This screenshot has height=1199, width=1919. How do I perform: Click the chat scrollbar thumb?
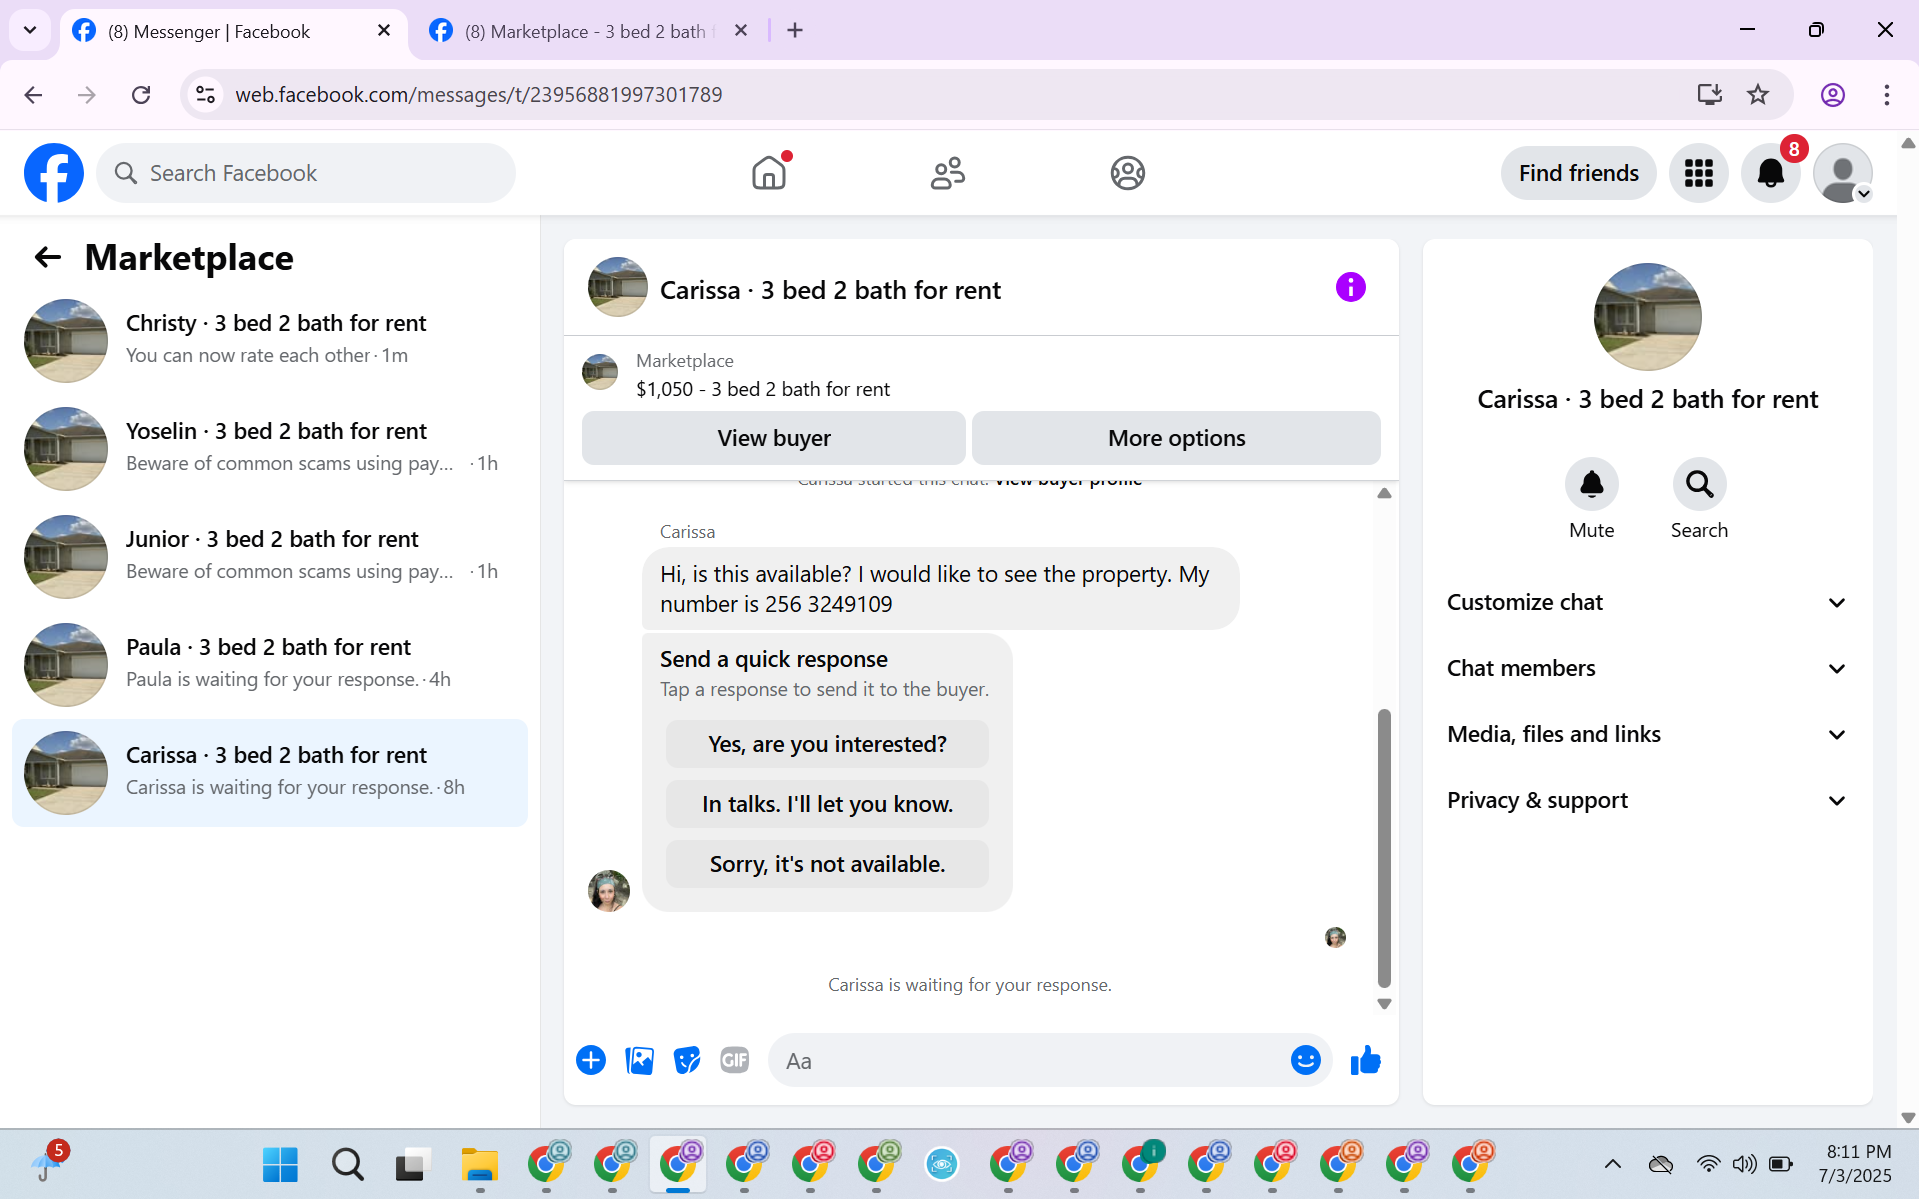point(1384,848)
